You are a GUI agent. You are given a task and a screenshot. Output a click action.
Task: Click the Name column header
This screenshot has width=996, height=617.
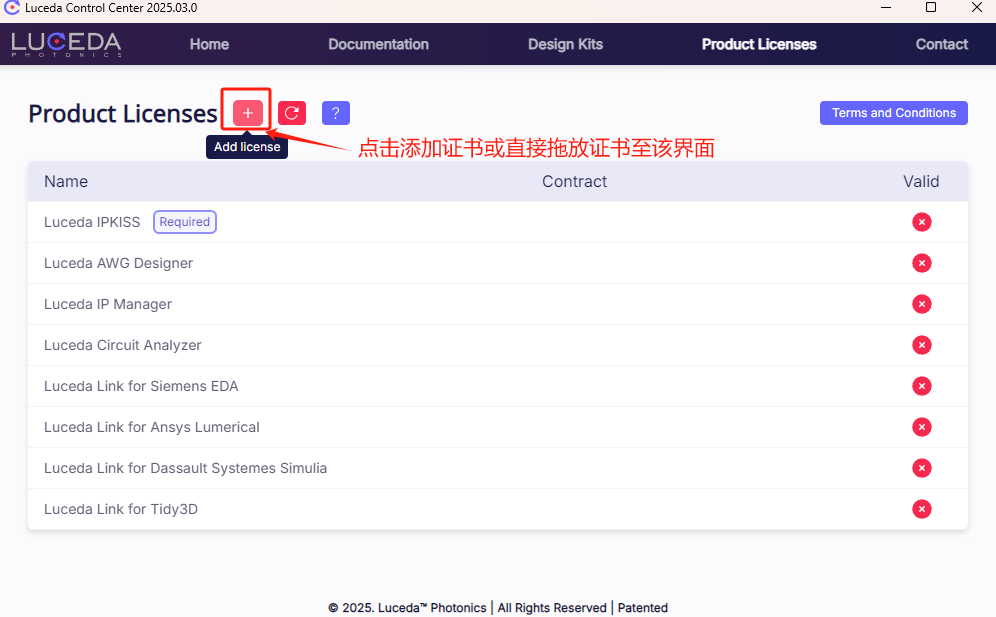click(x=66, y=181)
